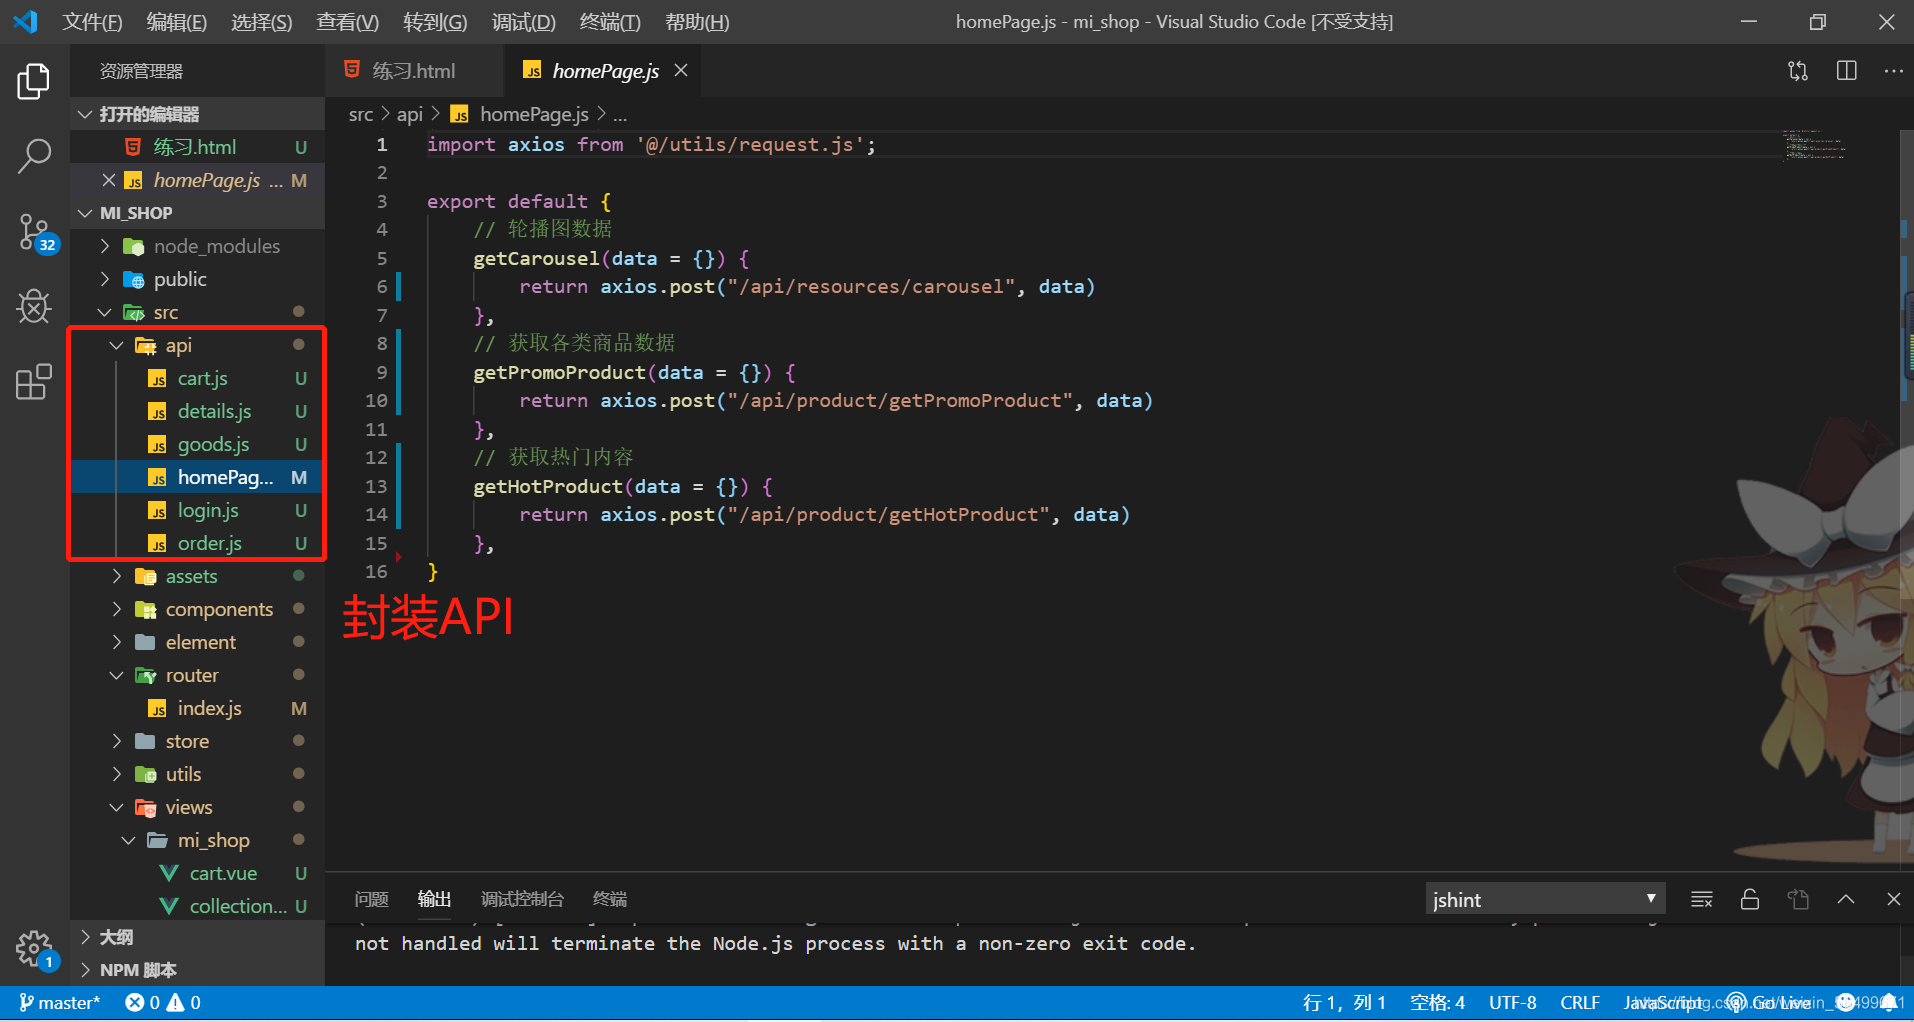Open cart.js in the api folder

(198, 378)
